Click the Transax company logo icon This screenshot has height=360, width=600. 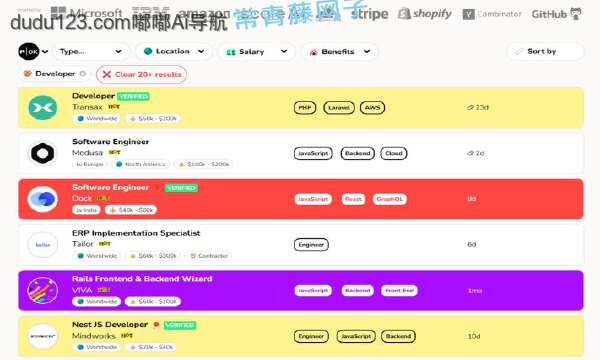pos(42,108)
